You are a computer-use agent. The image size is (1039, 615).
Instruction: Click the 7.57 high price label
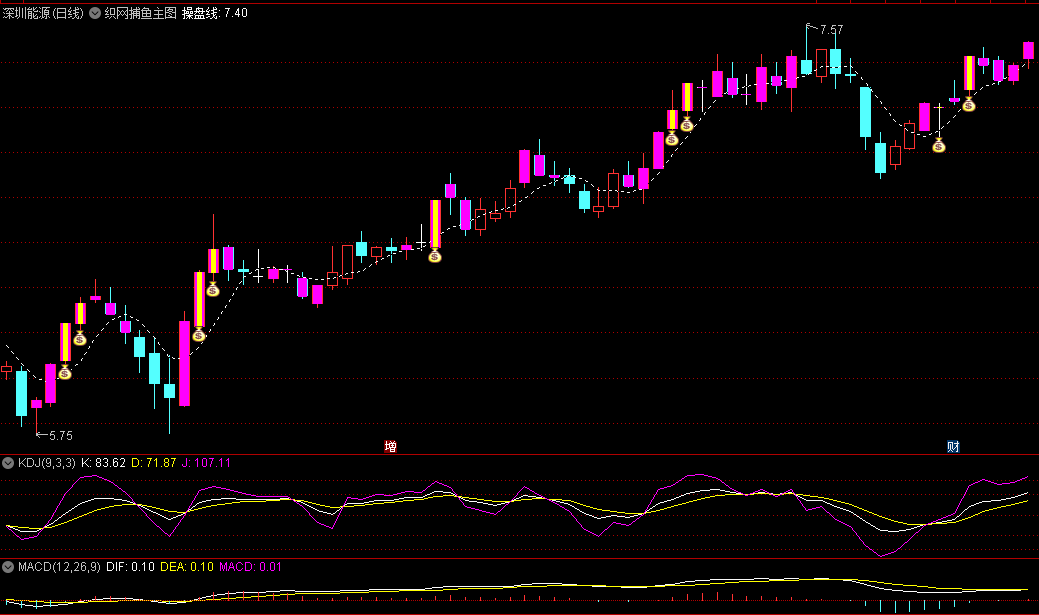(831, 30)
